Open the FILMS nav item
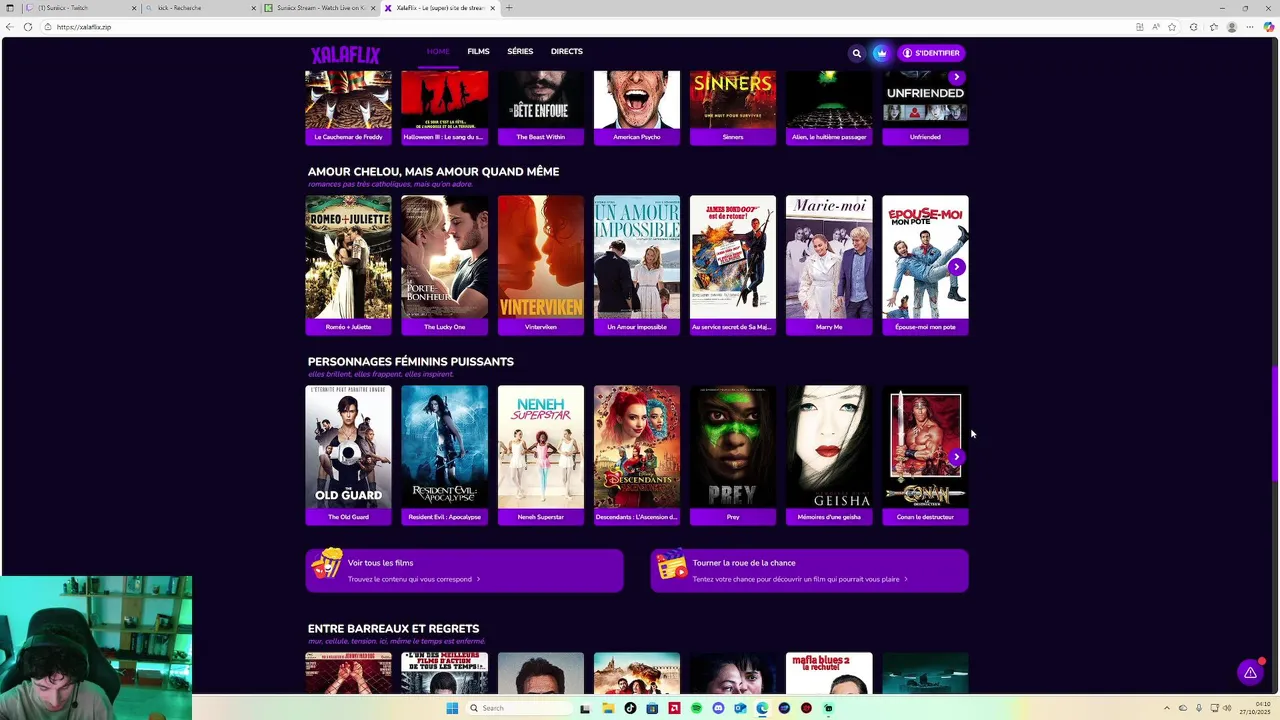Screen dimensions: 1280x720 (478, 51)
